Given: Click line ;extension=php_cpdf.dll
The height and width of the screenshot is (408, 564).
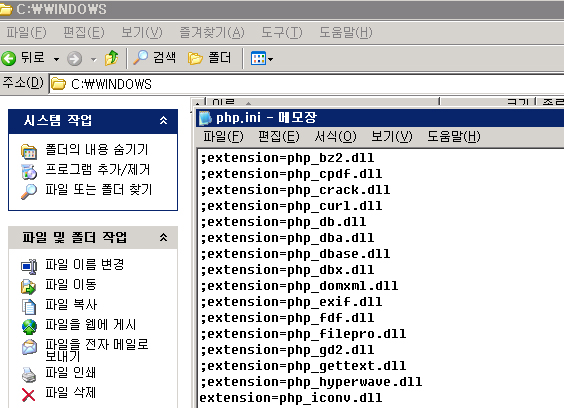Looking at the screenshot, I should click(291, 174).
